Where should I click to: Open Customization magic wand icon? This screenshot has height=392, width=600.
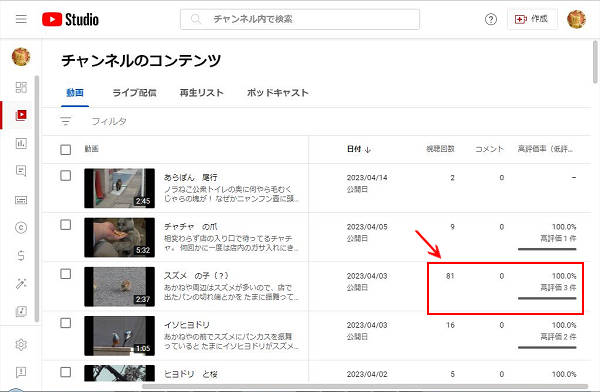click(x=21, y=283)
